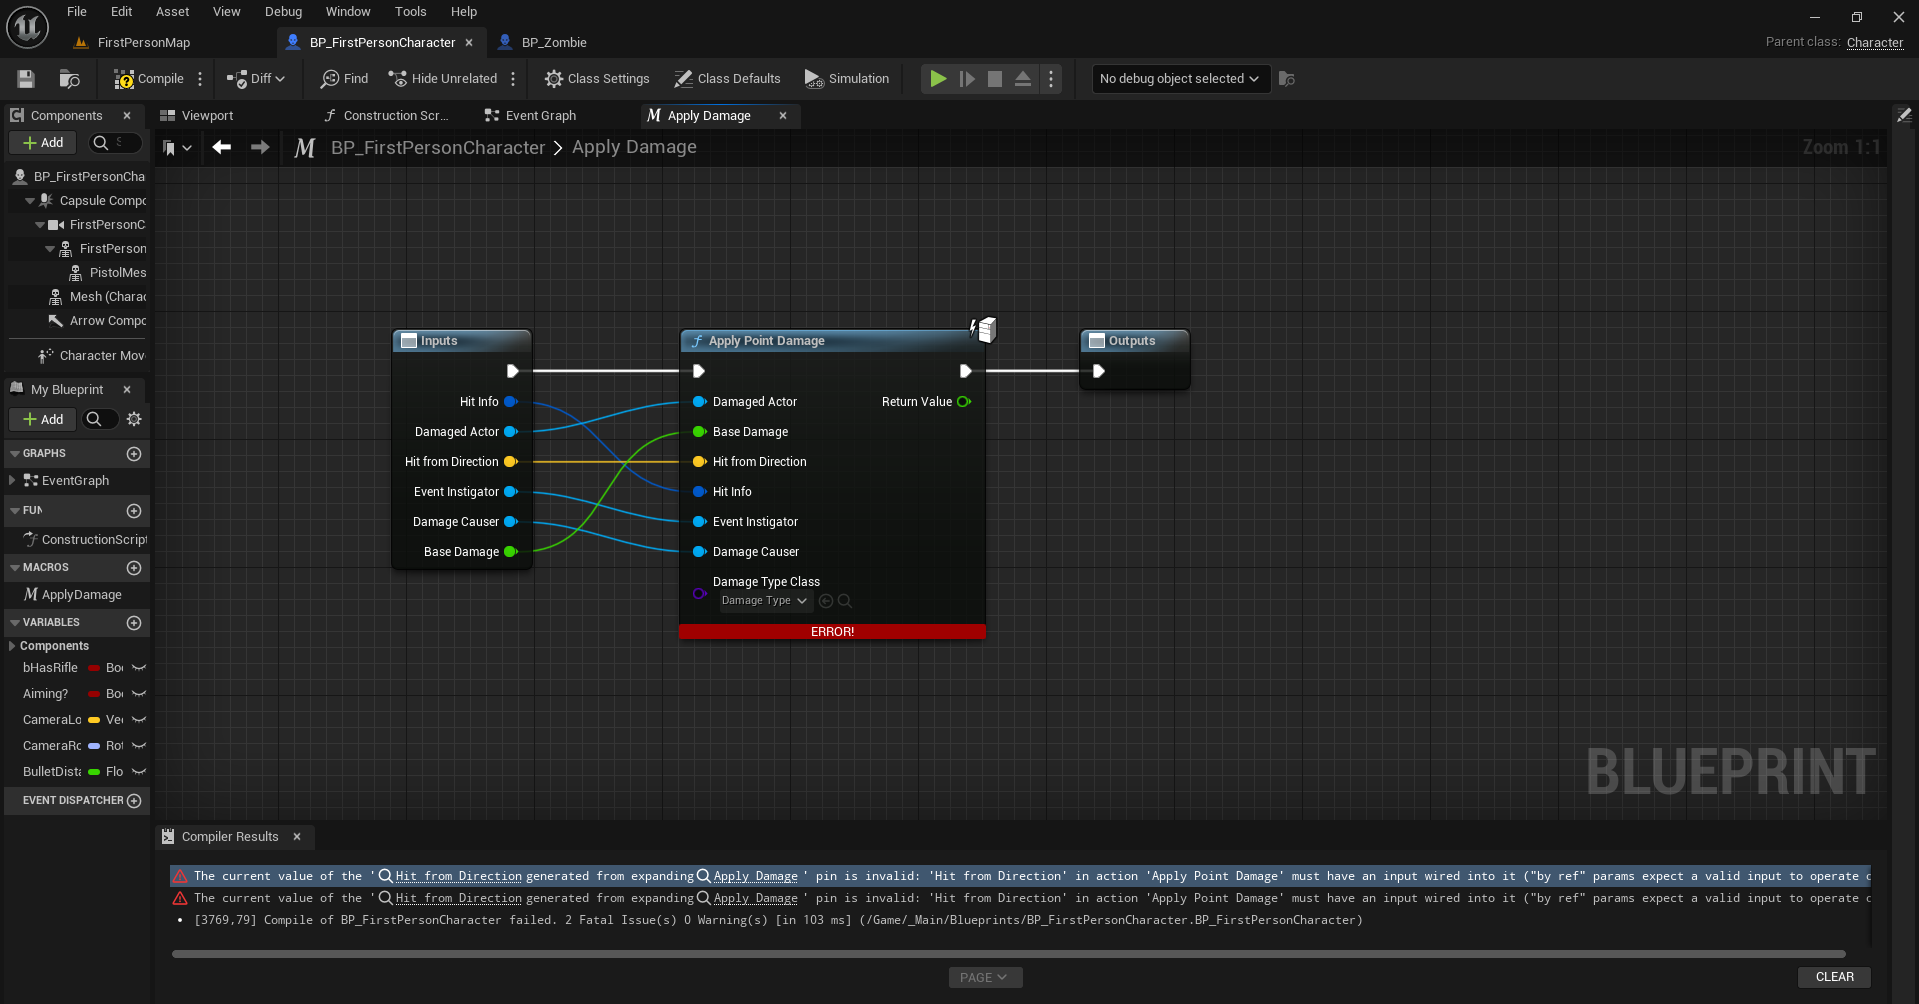The width and height of the screenshot is (1919, 1004).
Task: Click the CameraLo variable type color pill
Action: 94,720
